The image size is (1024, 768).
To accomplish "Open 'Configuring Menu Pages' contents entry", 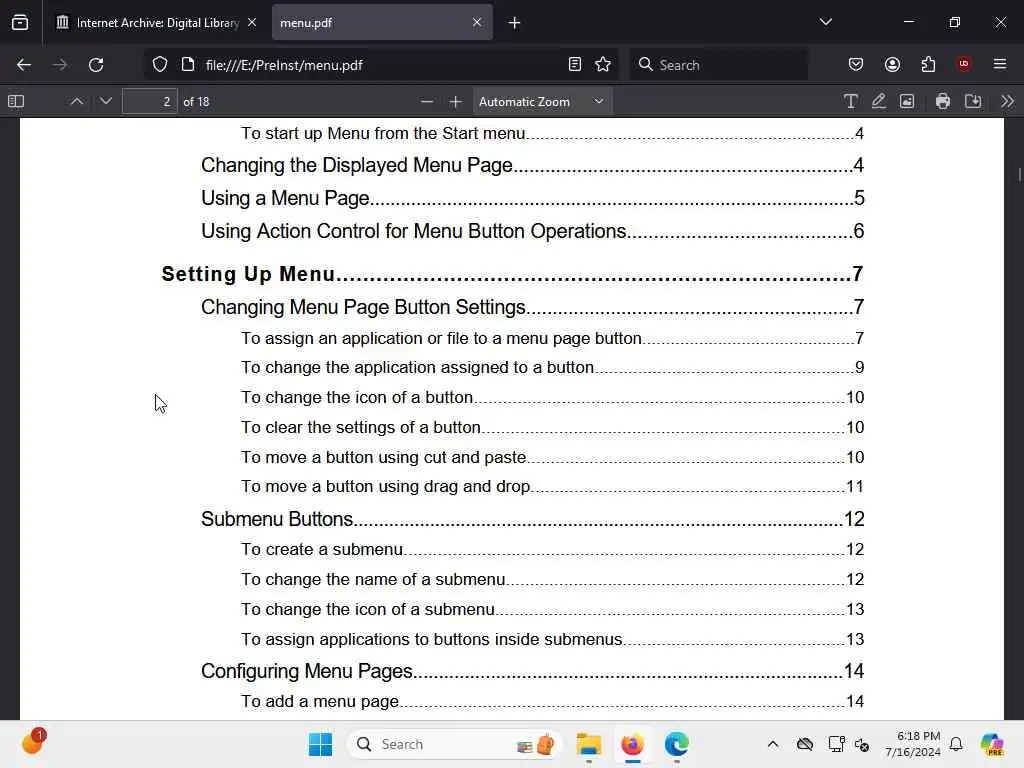I will [x=532, y=671].
